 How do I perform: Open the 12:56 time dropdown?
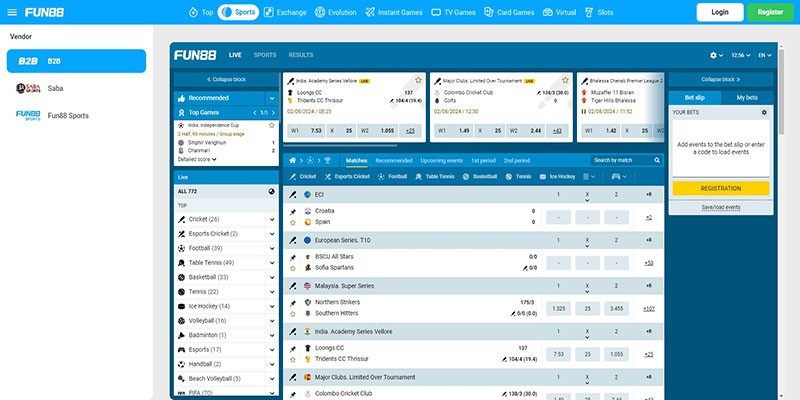741,55
